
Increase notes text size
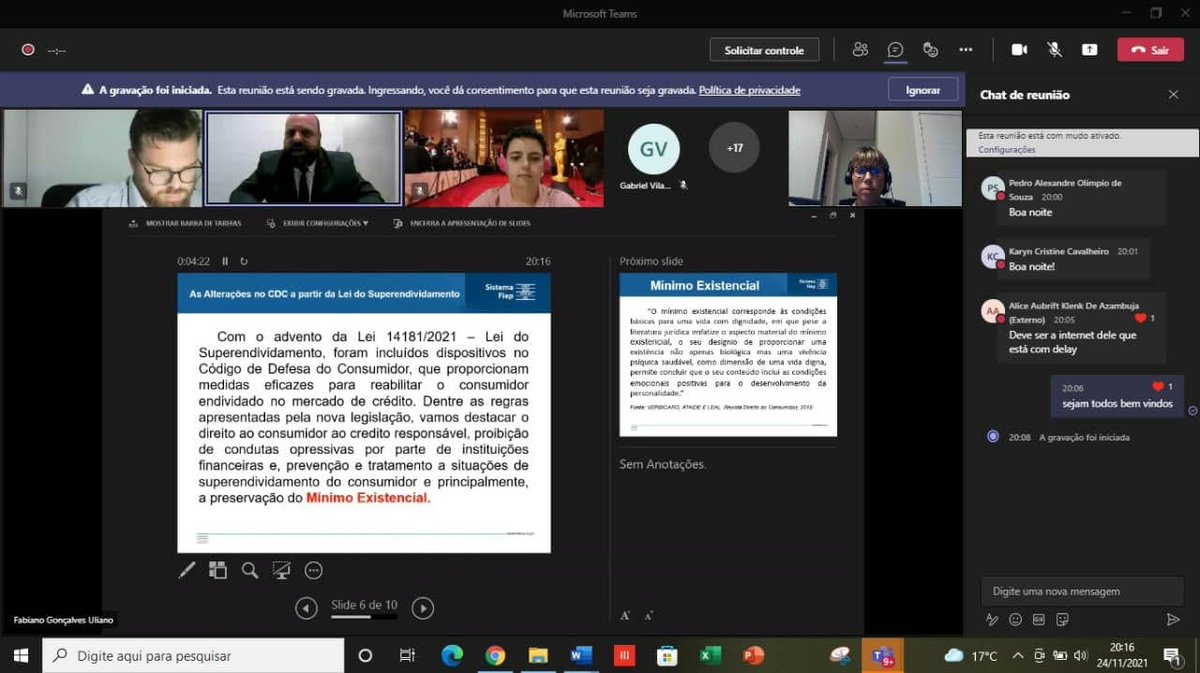pyautogui.click(x=626, y=615)
